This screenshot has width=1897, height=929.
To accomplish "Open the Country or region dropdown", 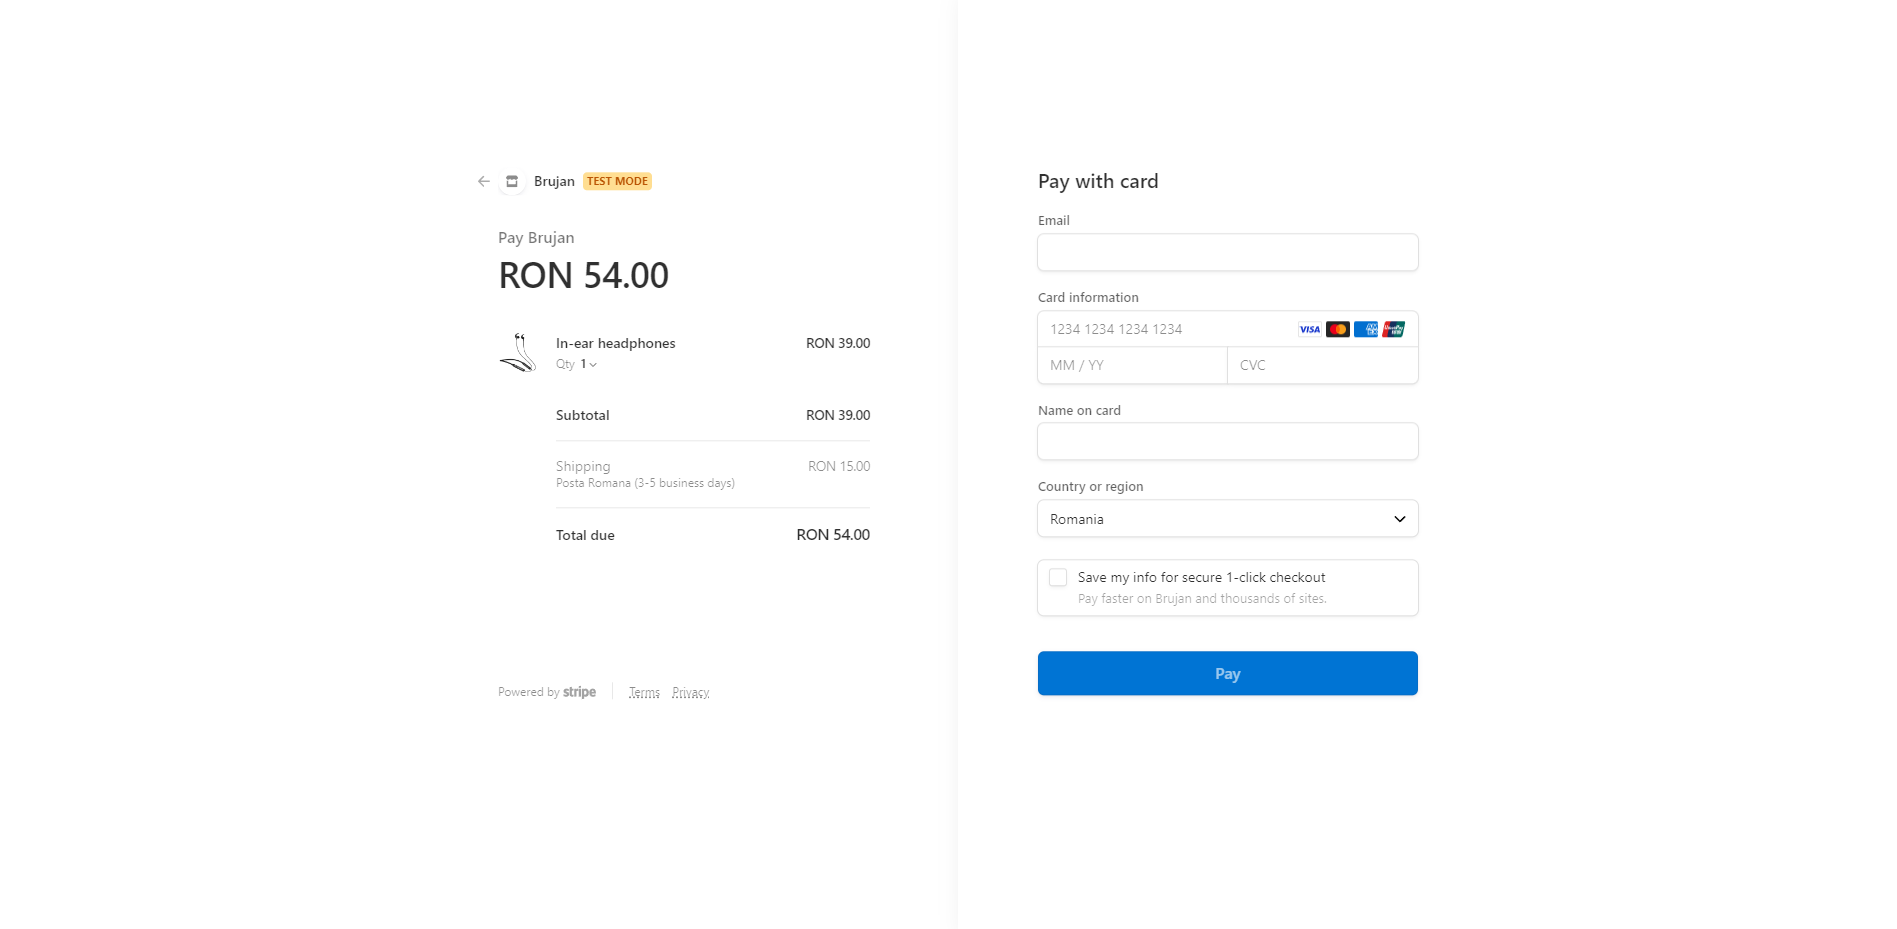I will pyautogui.click(x=1227, y=518).
